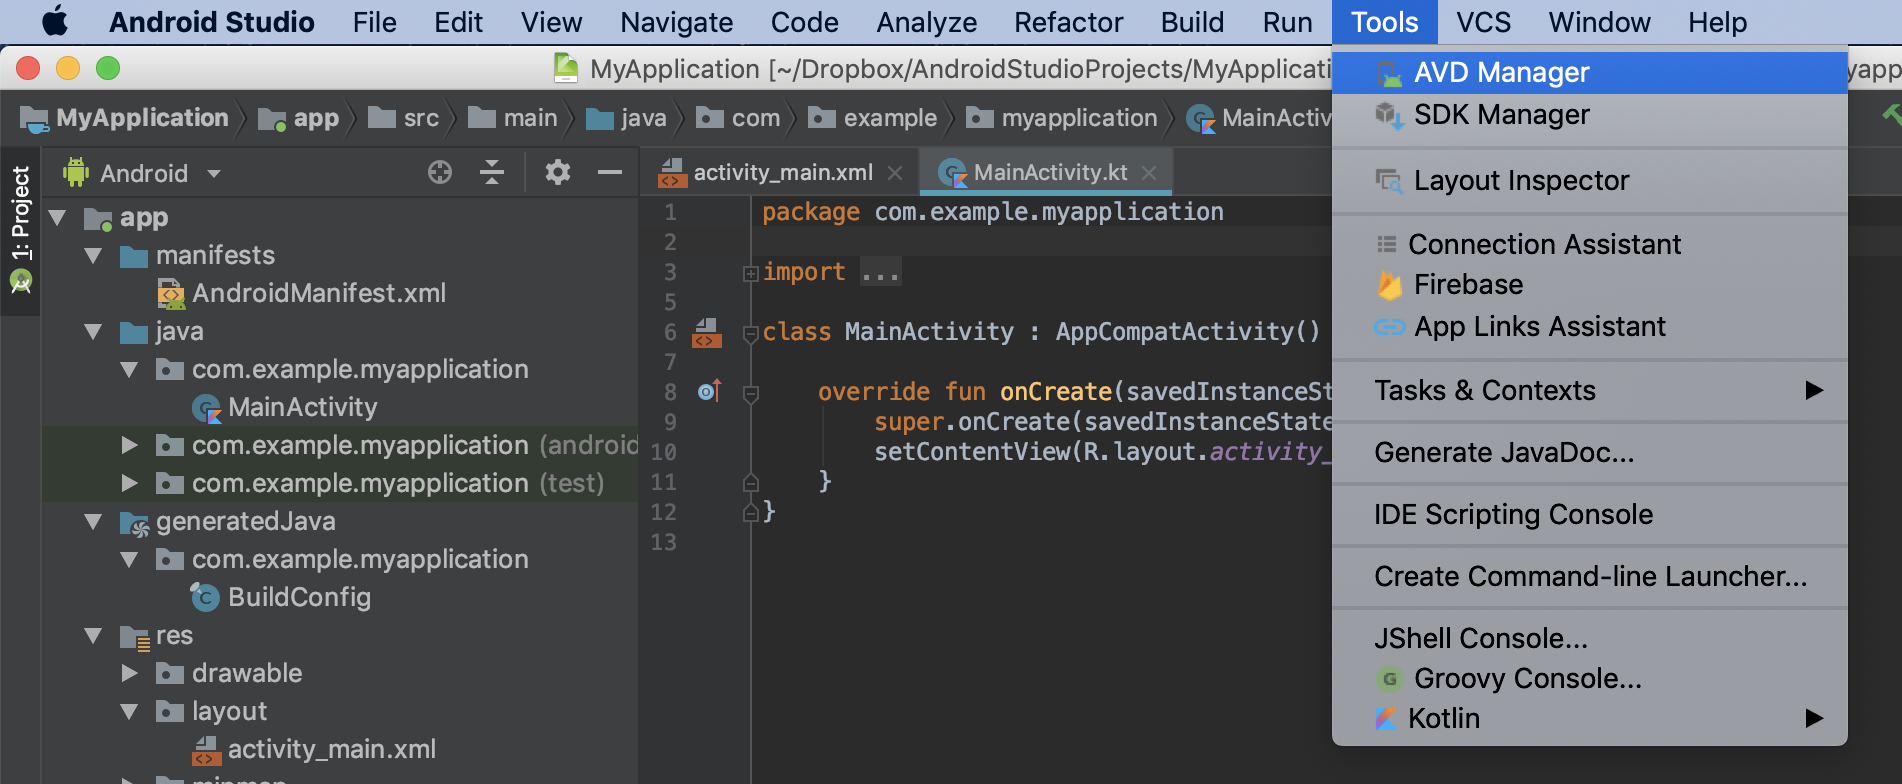Click the line 12 closing brace fold marker
Image resolution: width=1902 pixels, height=784 pixels.
[750, 513]
